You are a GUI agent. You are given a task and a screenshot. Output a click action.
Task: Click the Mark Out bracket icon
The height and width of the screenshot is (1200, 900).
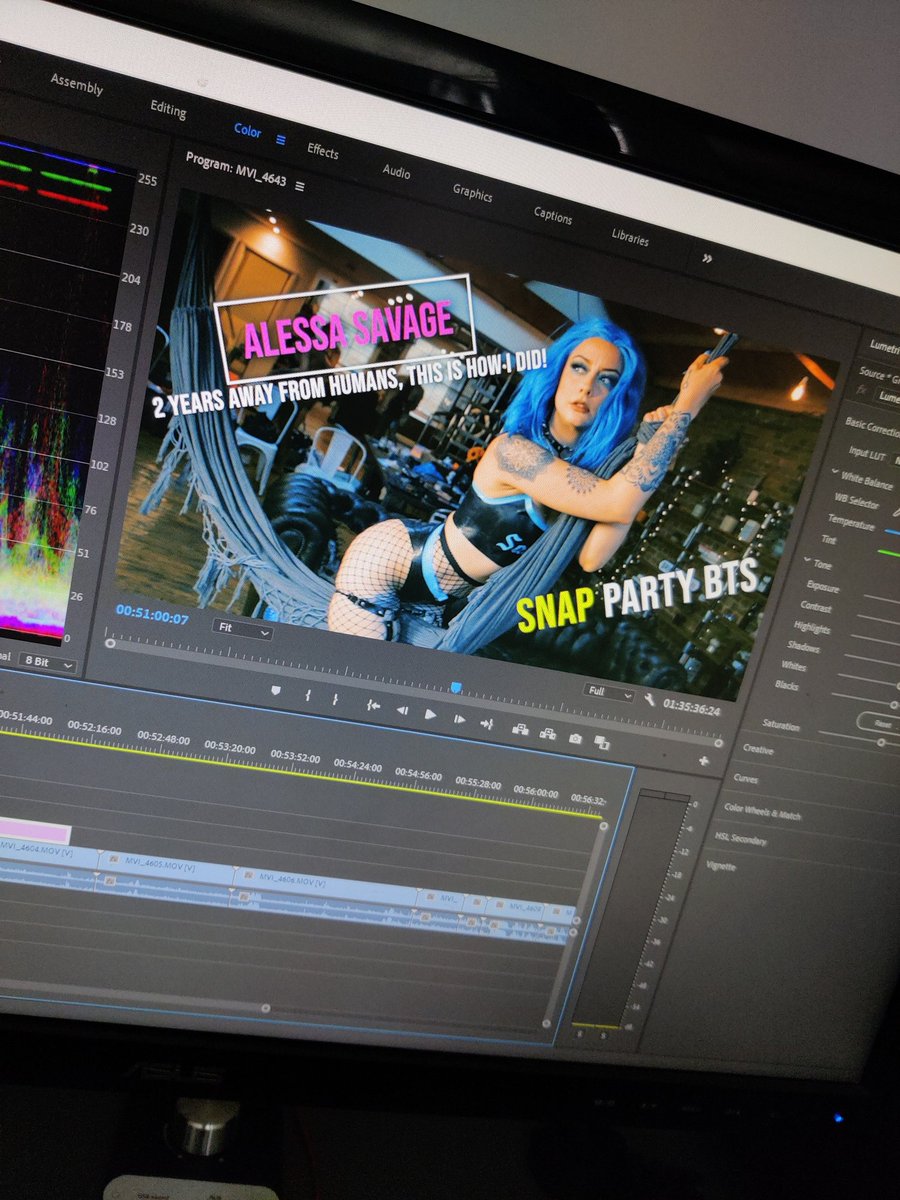pos(336,699)
